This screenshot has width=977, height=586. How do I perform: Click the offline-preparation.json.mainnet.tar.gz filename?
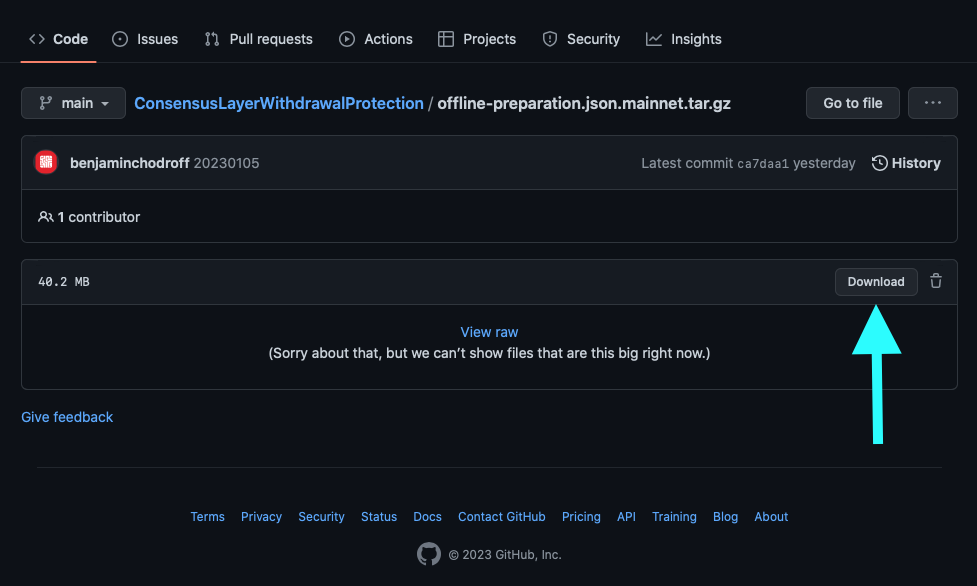[584, 103]
